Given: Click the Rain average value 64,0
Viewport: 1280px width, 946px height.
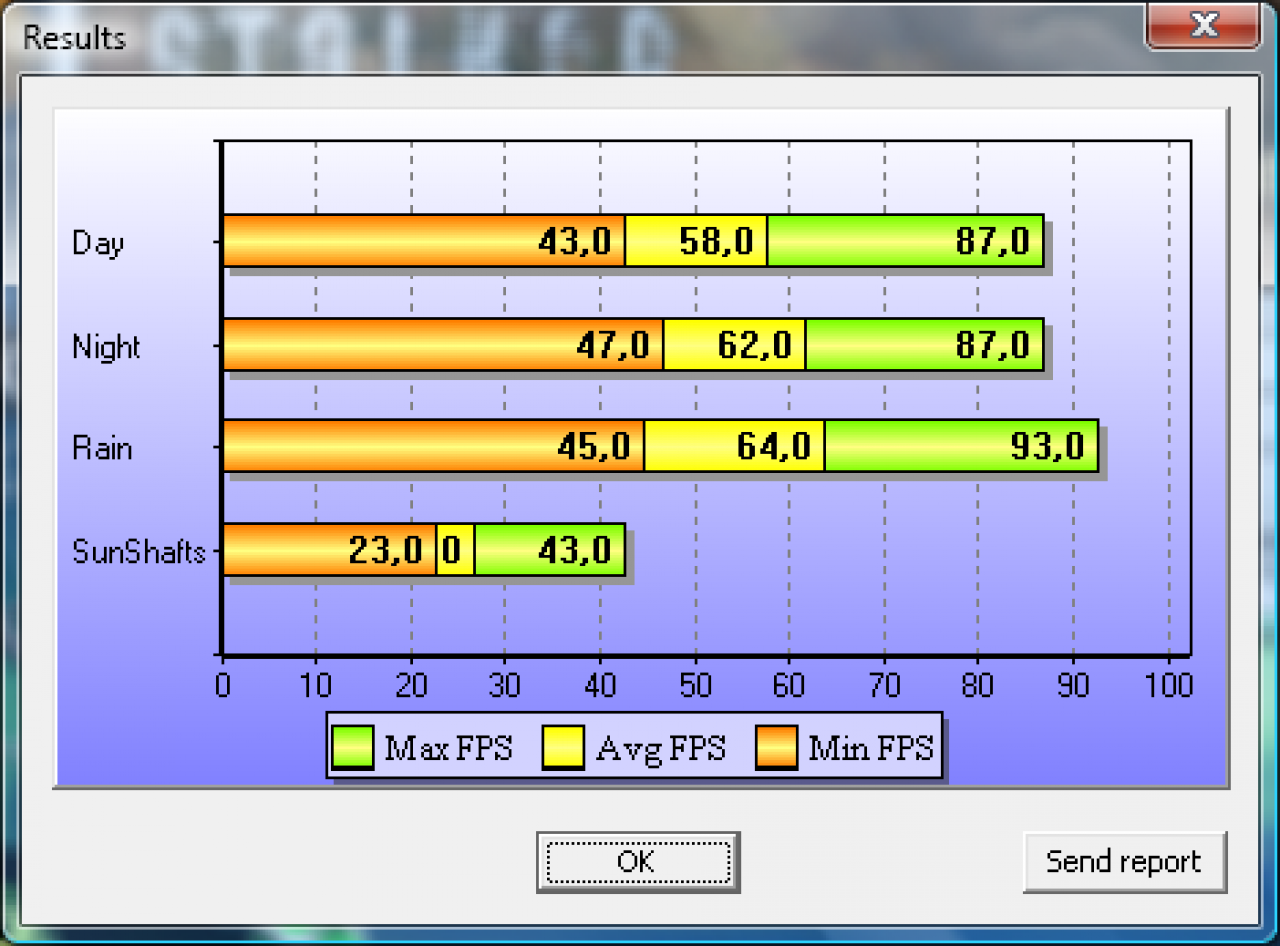Looking at the screenshot, I should (x=774, y=446).
